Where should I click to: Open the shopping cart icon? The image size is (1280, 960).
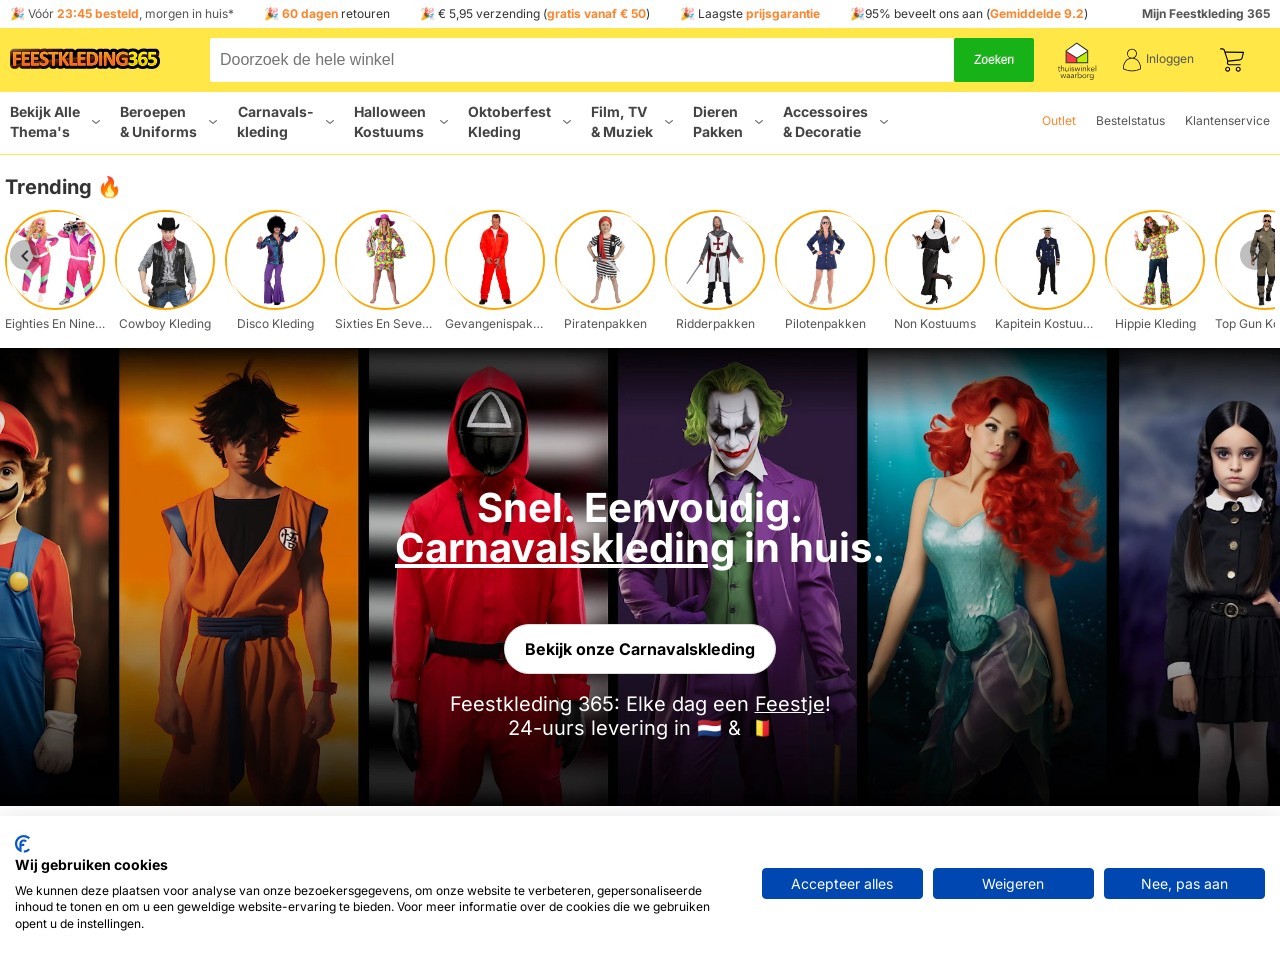point(1232,60)
